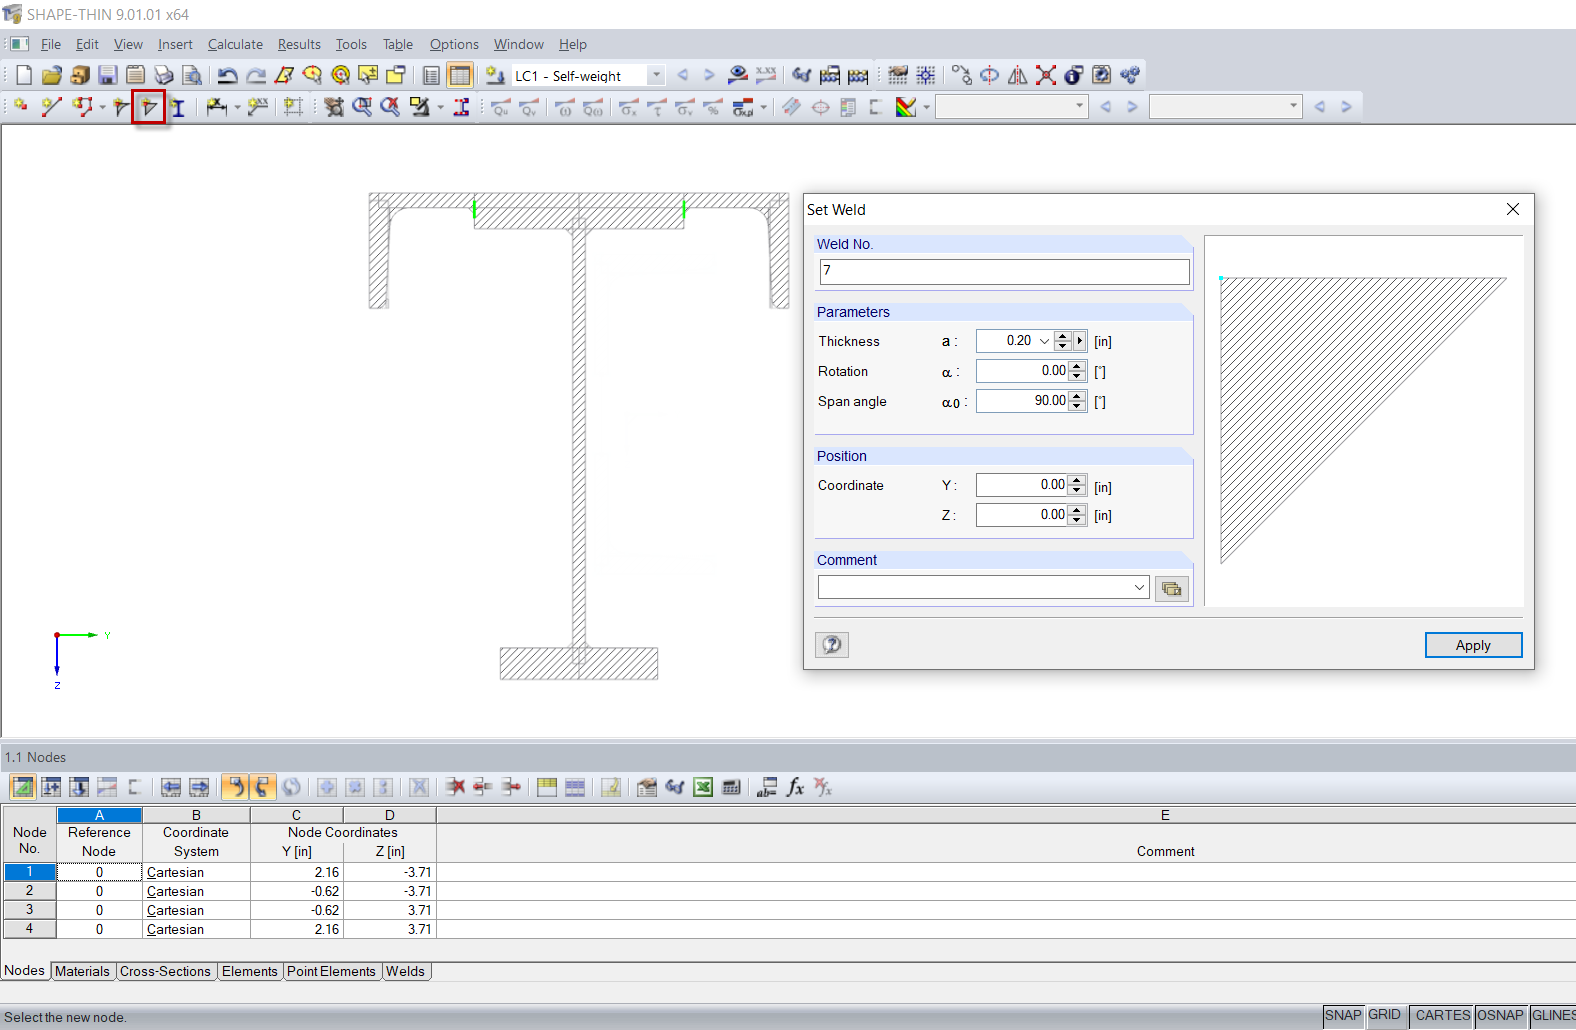The image size is (1576, 1030).
Task: Click the red X delete-nodes icon
Action: [x=1046, y=75]
